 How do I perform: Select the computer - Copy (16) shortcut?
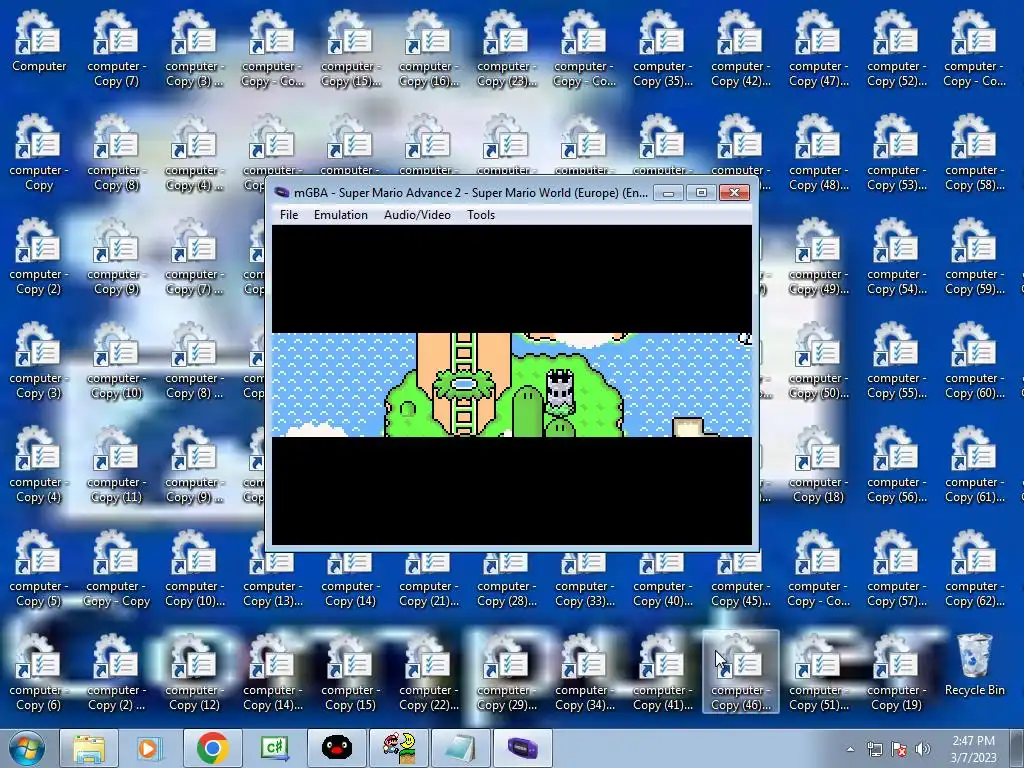click(428, 48)
